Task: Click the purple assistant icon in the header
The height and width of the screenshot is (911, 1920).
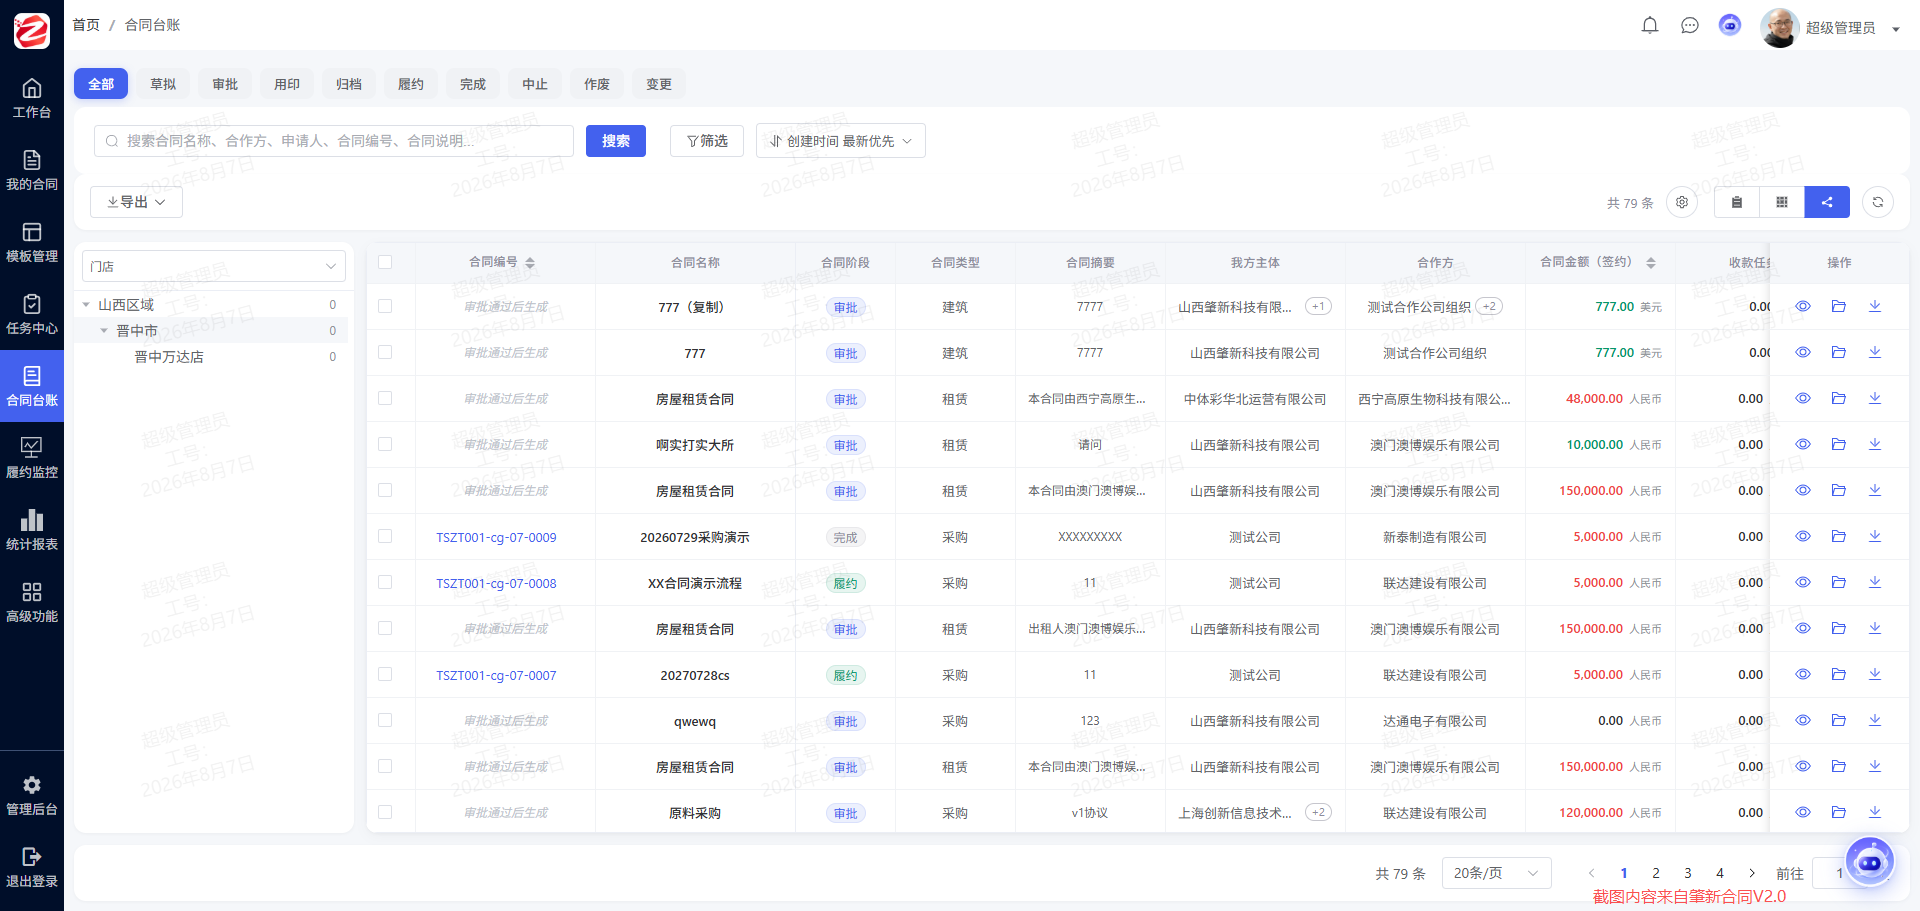Action: (x=1730, y=25)
